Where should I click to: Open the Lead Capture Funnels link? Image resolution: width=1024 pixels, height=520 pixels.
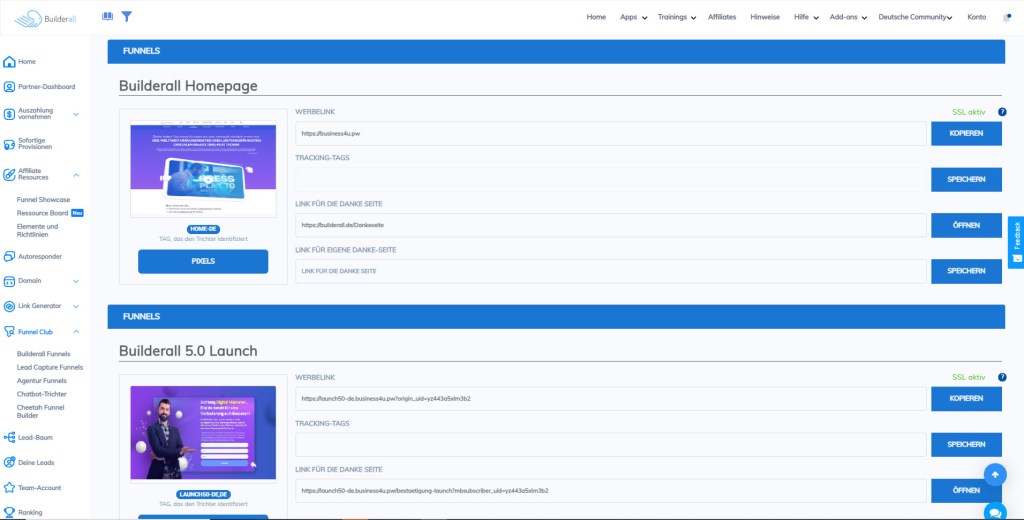pos(50,367)
